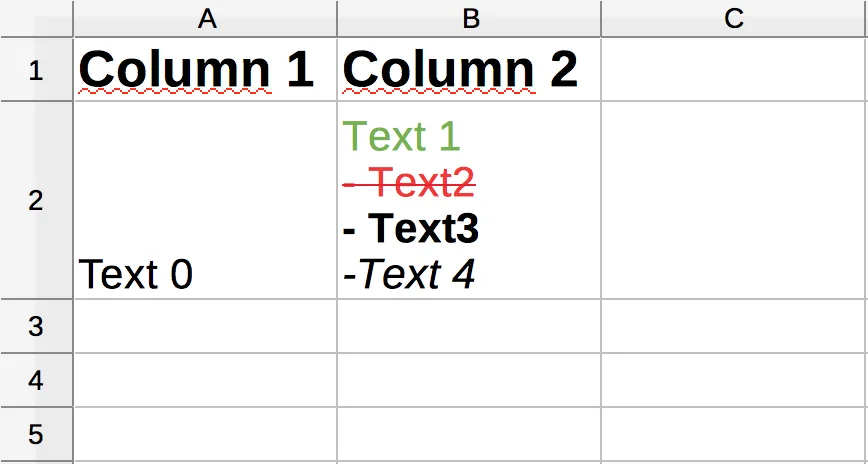Click empty cell B4
This screenshot has width=868, height=464.
[469, 380]
